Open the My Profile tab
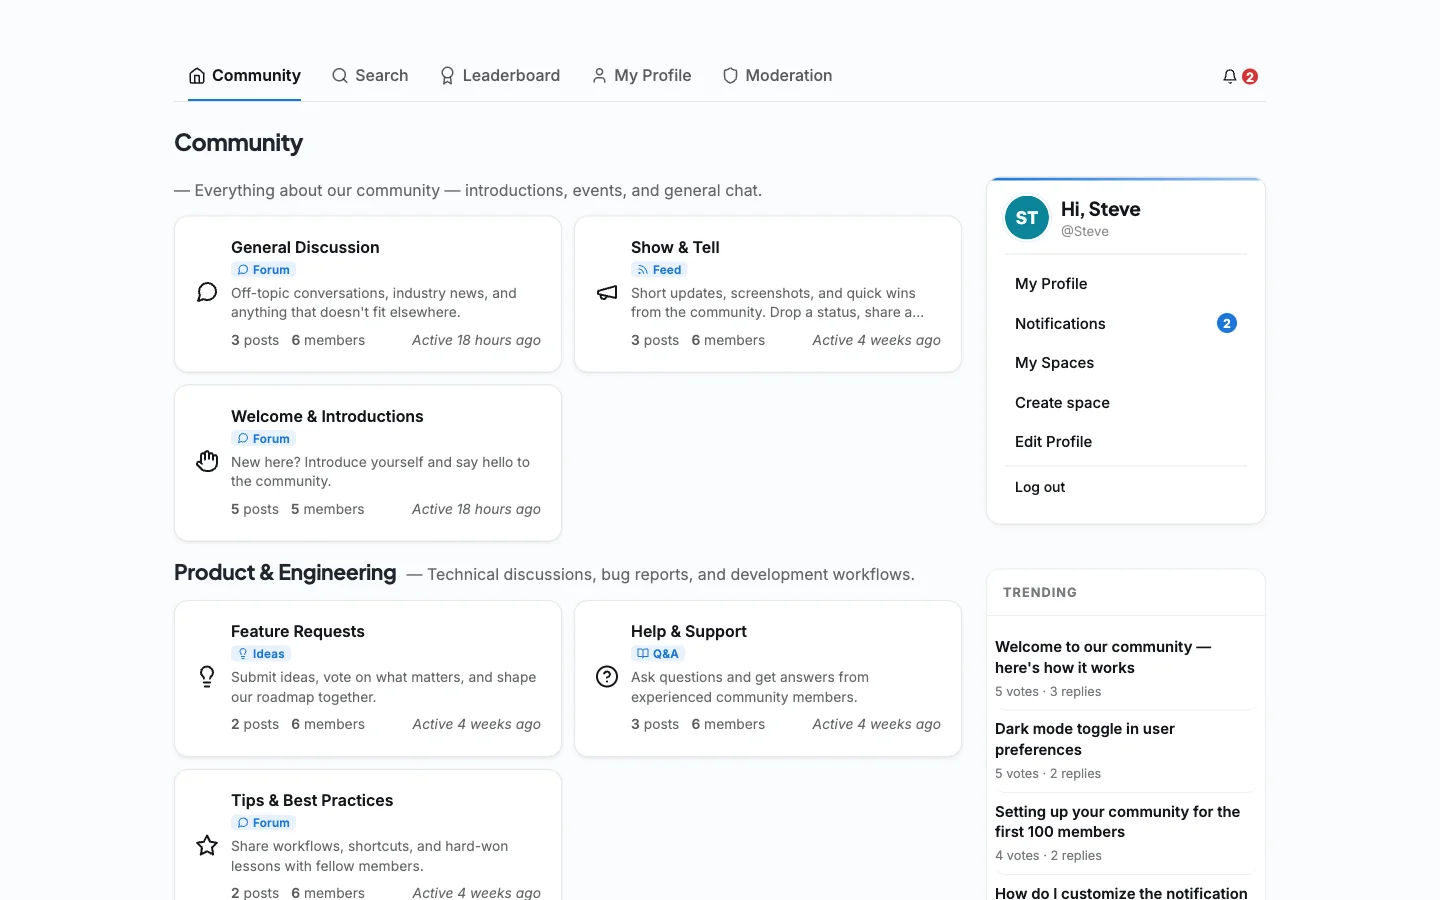This screenshot has height=900, width=1440. [641, 76]
